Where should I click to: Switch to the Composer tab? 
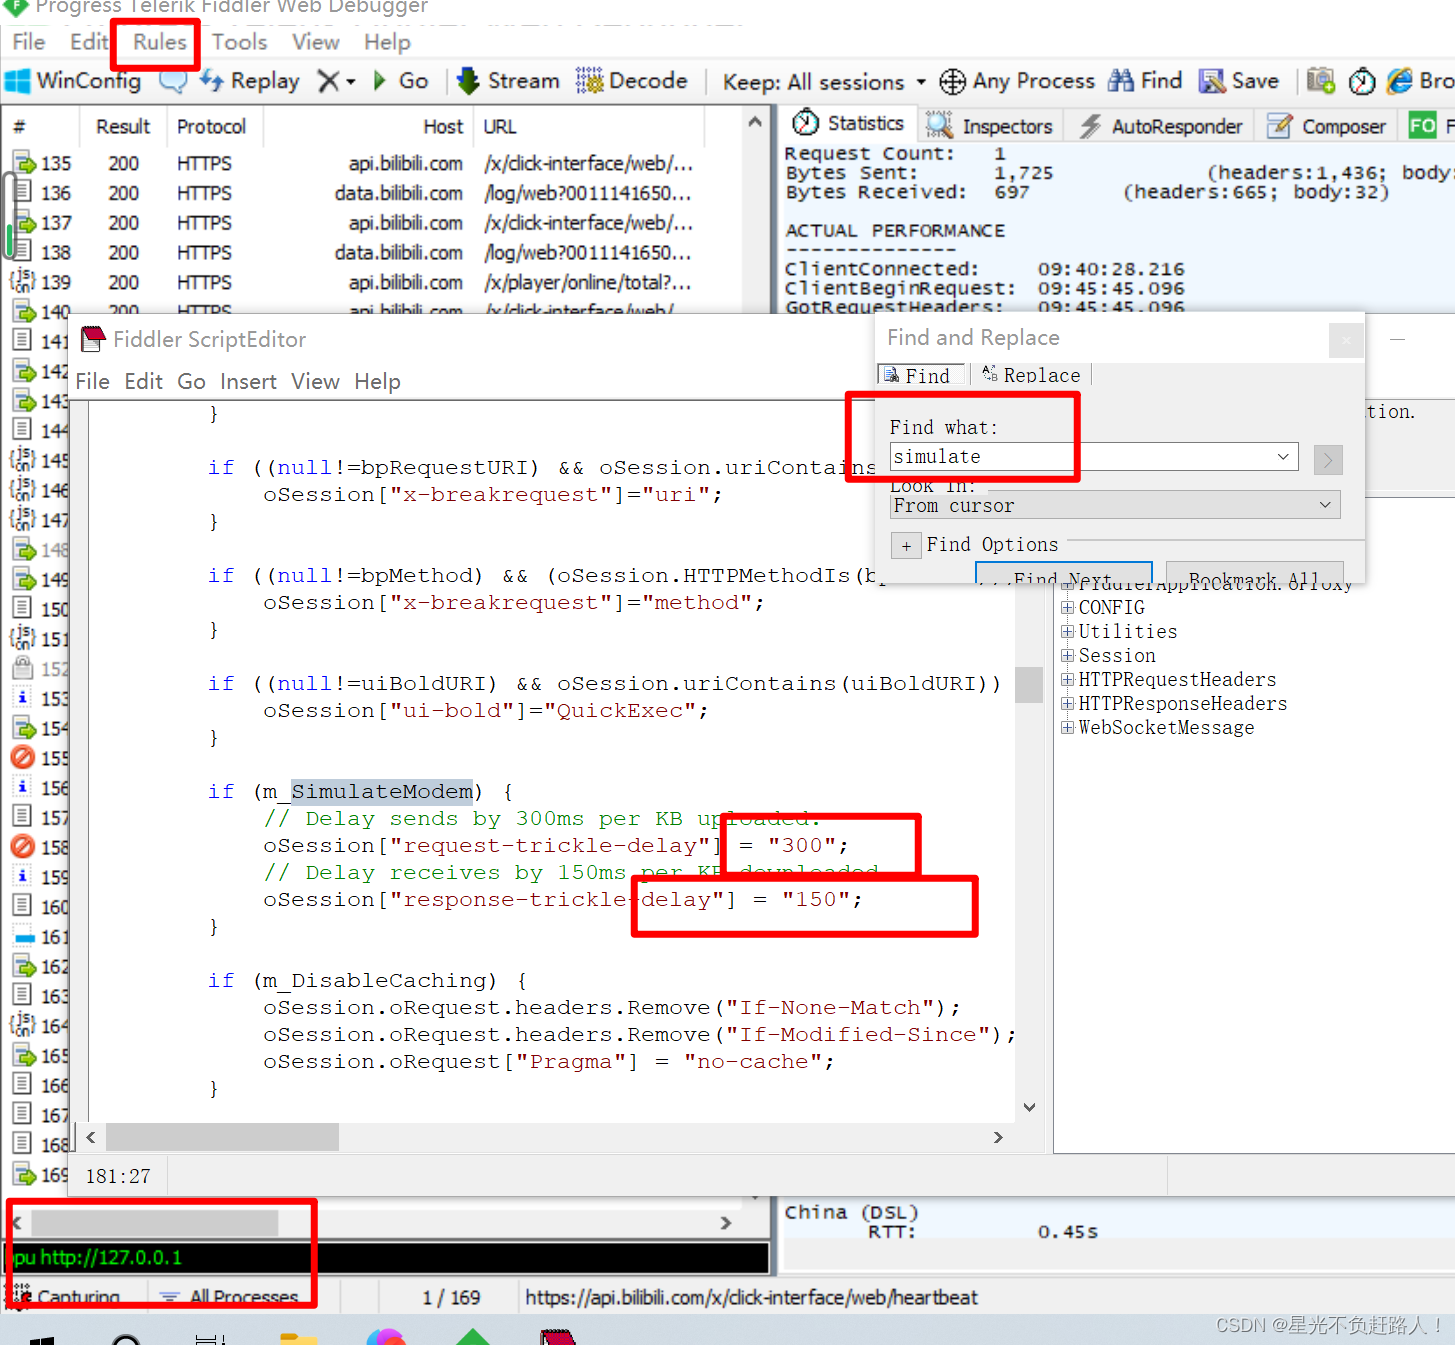point(1327,126)
